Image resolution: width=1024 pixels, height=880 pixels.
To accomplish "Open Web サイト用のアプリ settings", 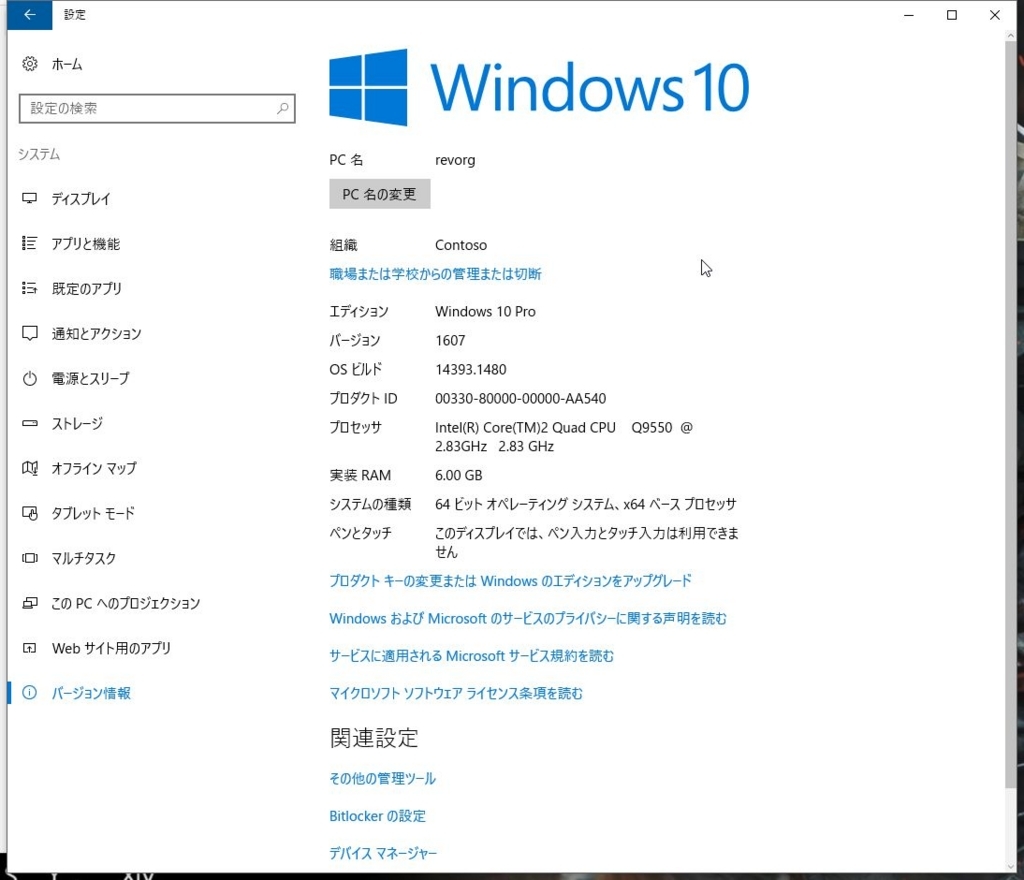I will [x=112, y=648].
